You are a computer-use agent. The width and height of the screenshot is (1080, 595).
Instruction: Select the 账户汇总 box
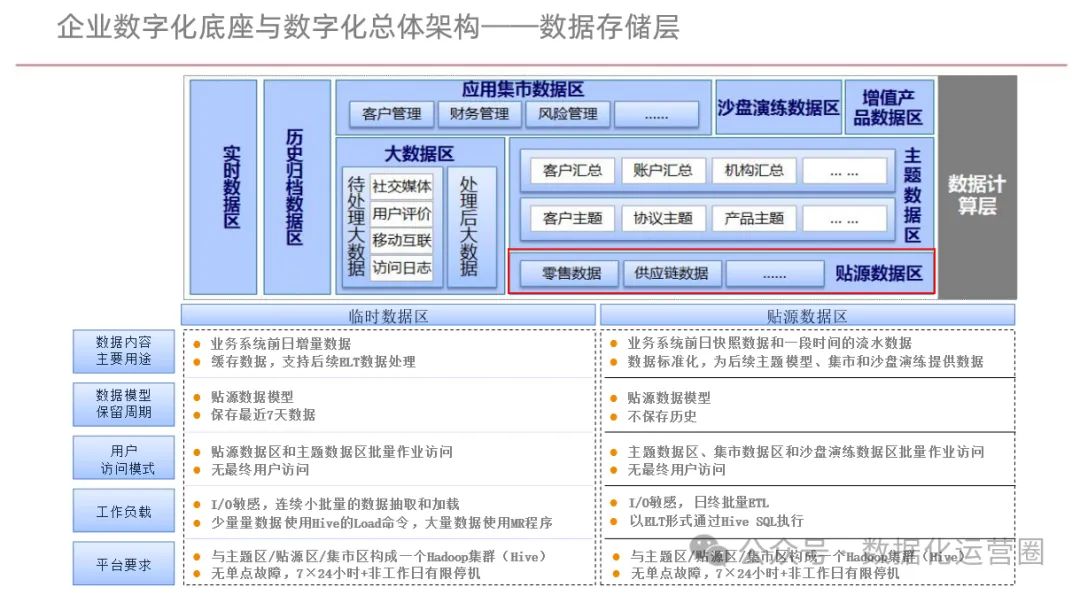pyautogui.click(x=663, y=170)
